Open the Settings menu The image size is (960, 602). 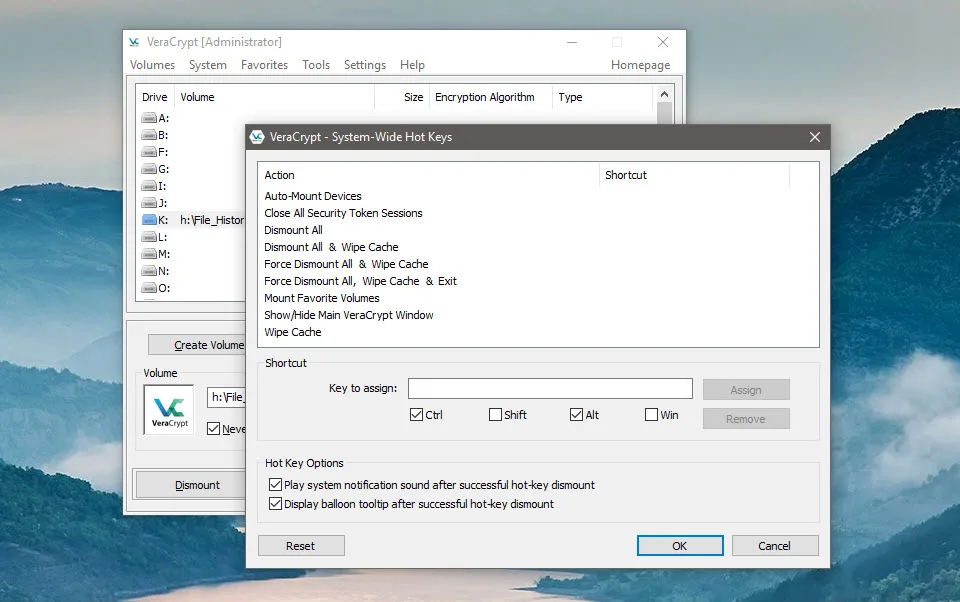[365, 65]
